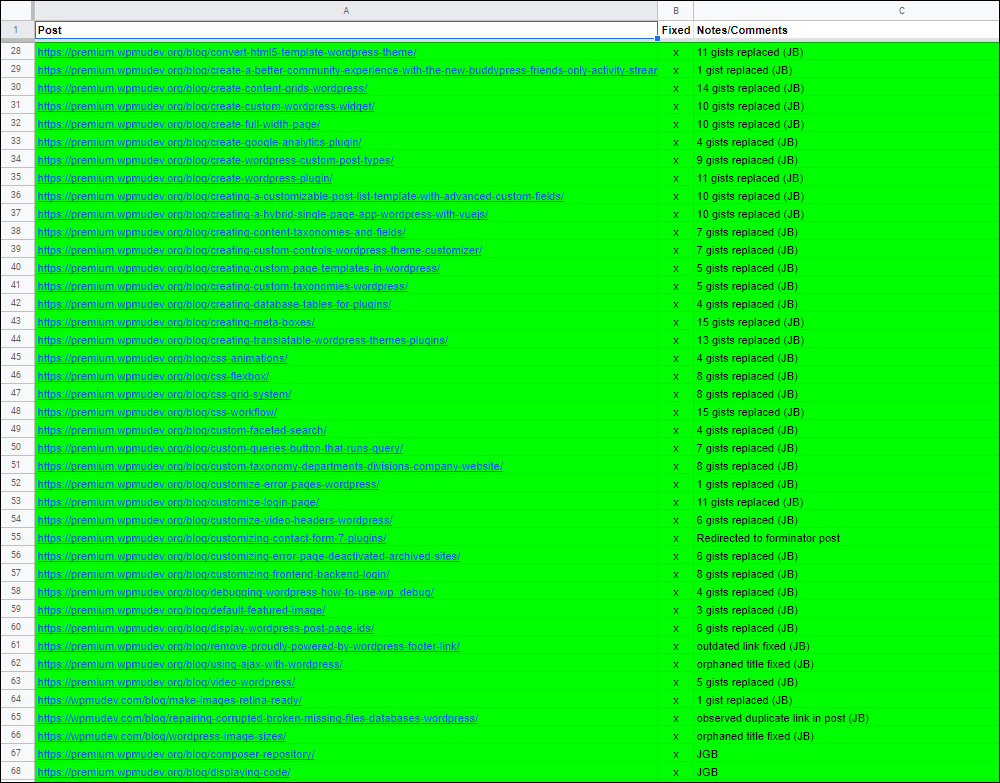Open the displaying-code blog link
The image size is (1000, 783).
tap(164, 773)
